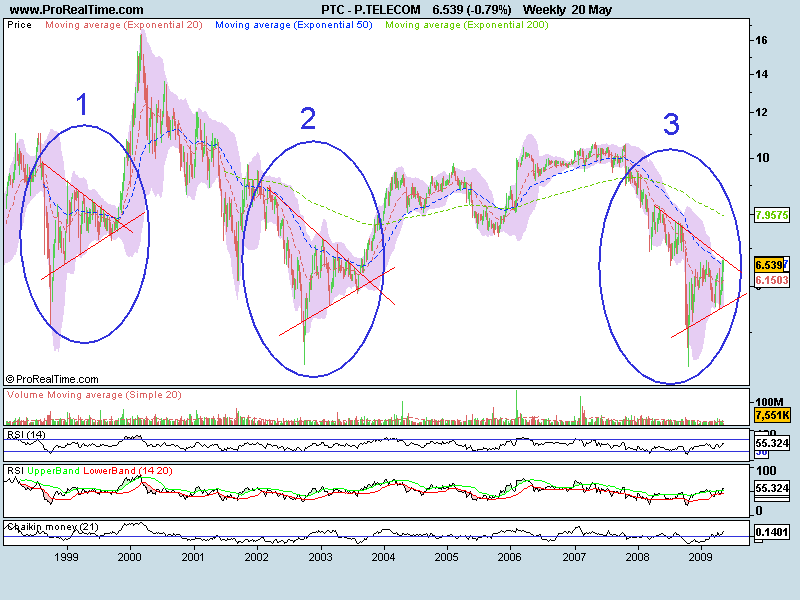The width and height of the screenshot is (800, 600).
Task: Open the Moving average (Exponential 50) label
Action: pos(294,25)
